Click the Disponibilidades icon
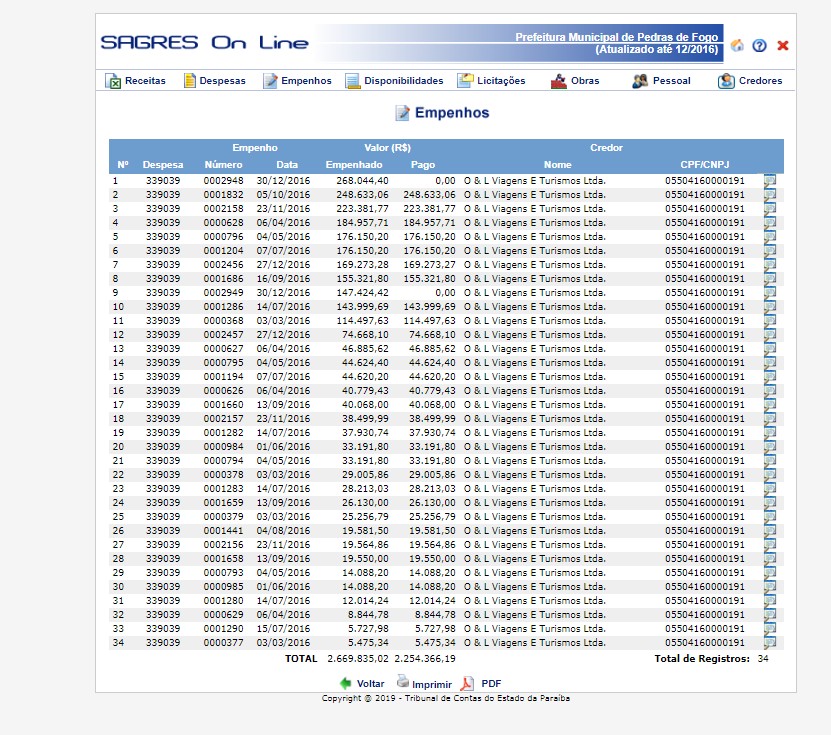 click(x=352, y=81)
